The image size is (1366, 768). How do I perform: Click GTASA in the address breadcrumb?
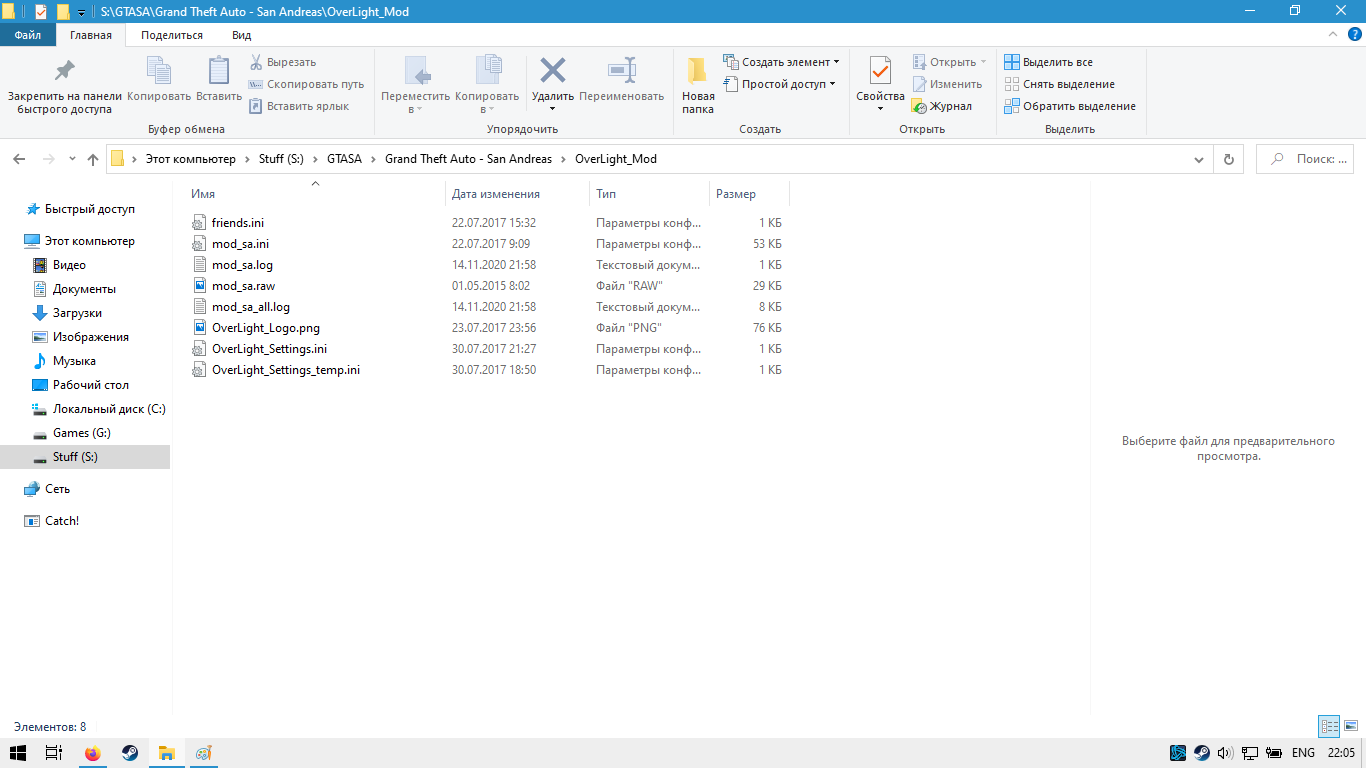tap(344, 159)
